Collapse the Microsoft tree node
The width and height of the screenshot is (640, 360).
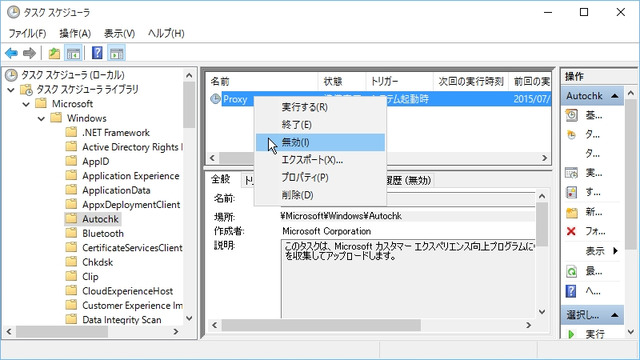point(26,104)
